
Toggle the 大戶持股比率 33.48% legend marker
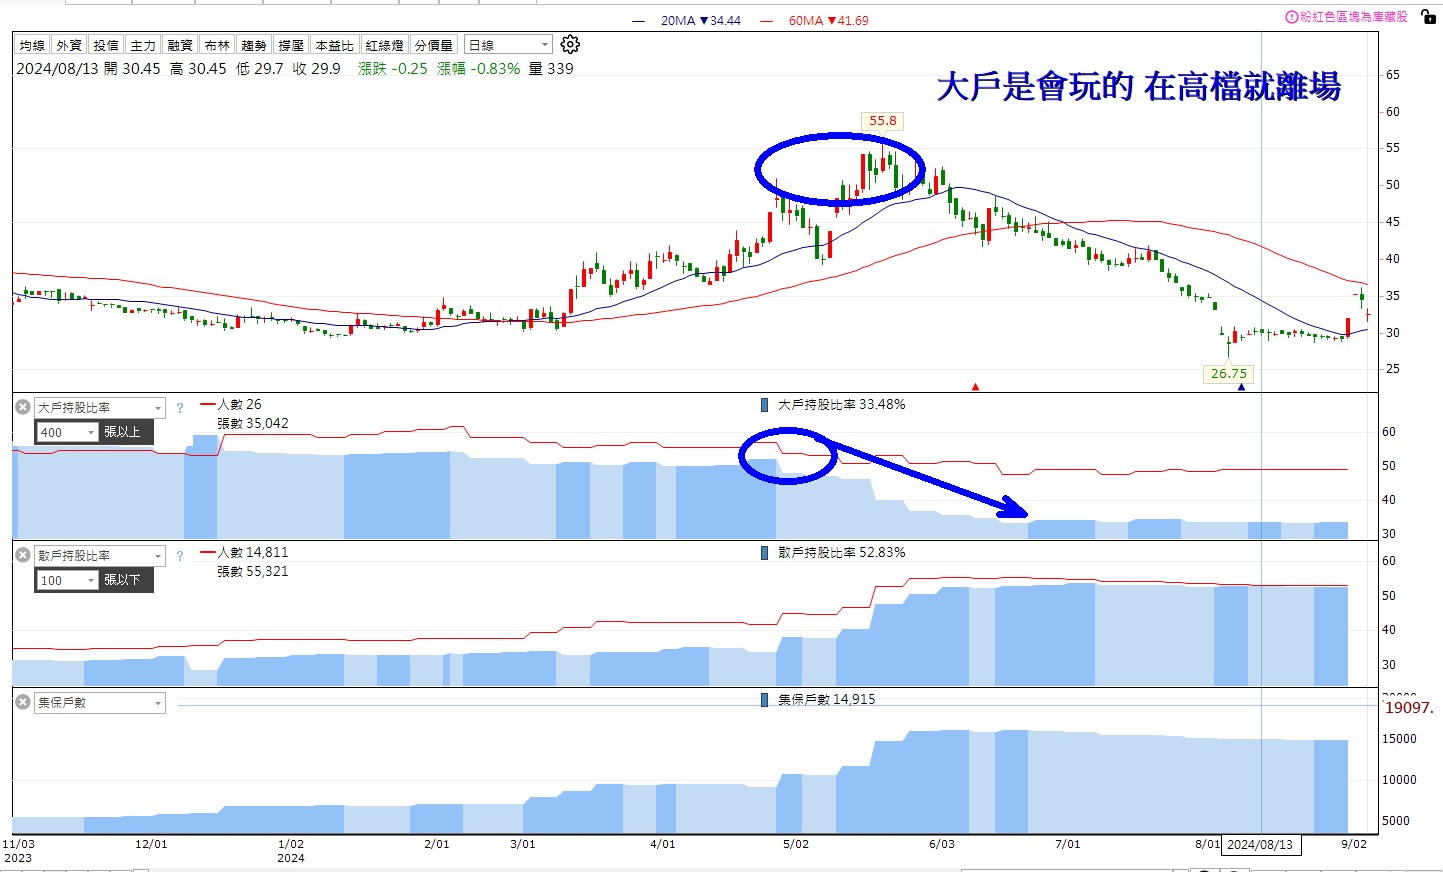coord(763,405)
